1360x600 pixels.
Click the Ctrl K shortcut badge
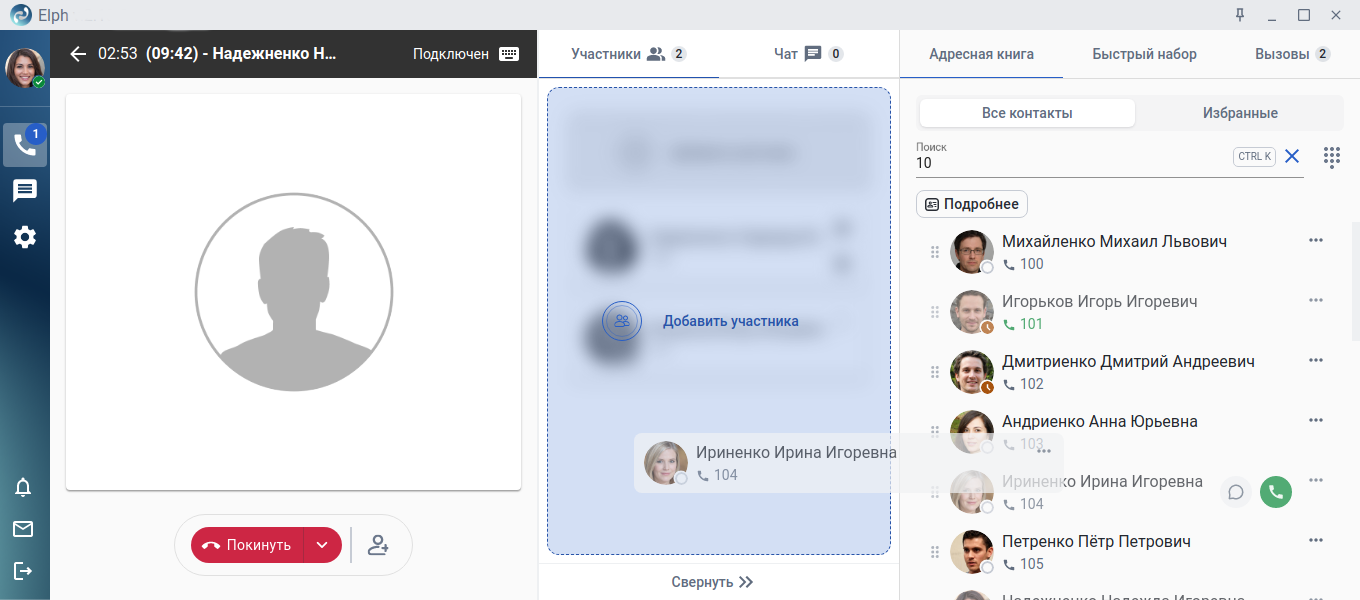(1254, 156)
